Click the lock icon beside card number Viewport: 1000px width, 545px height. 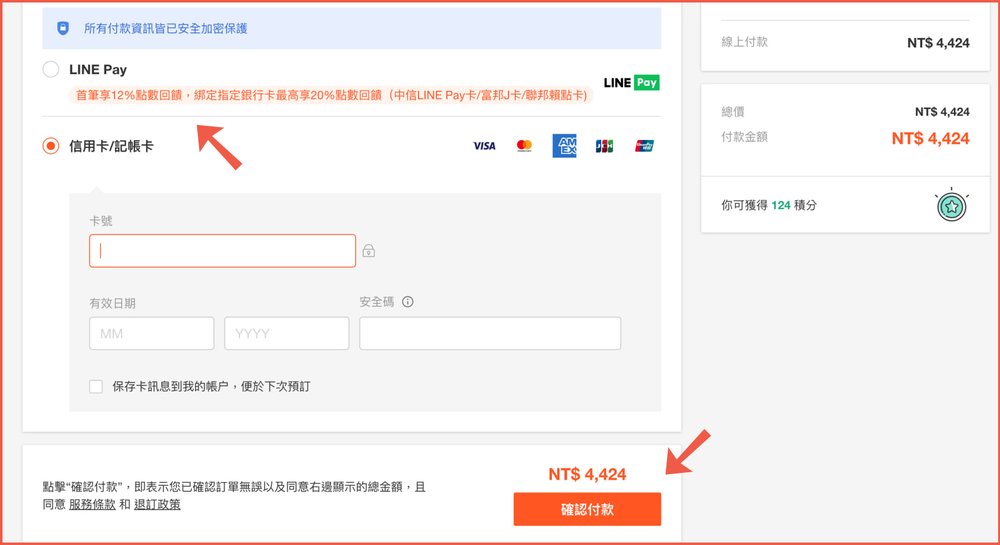(x=369, y=251)
